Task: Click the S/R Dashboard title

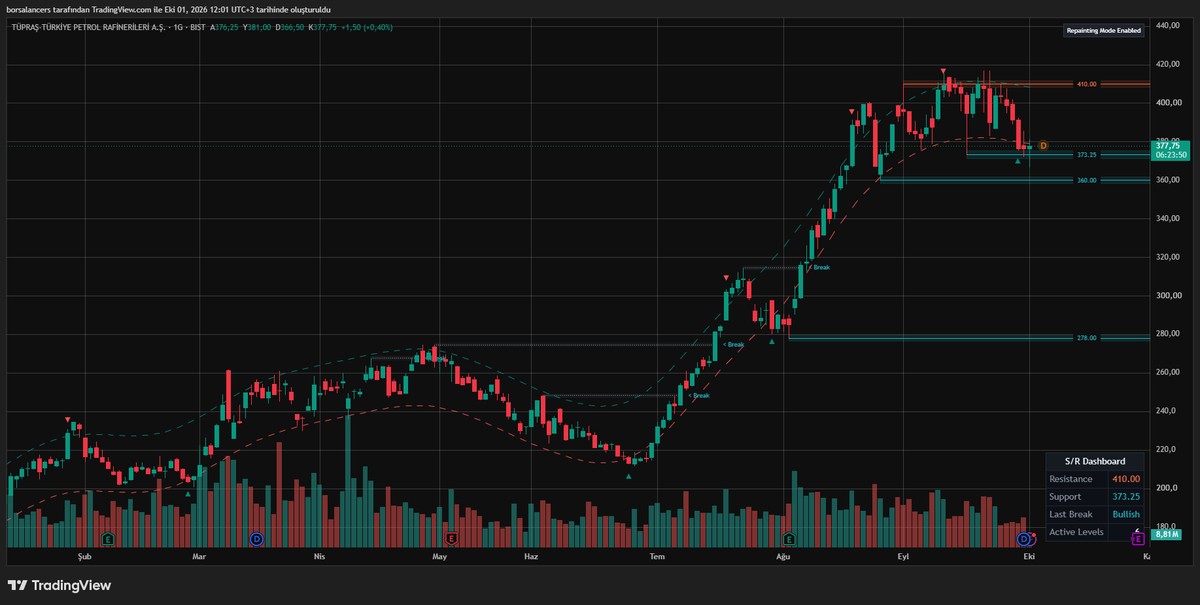Action: 1095,462
